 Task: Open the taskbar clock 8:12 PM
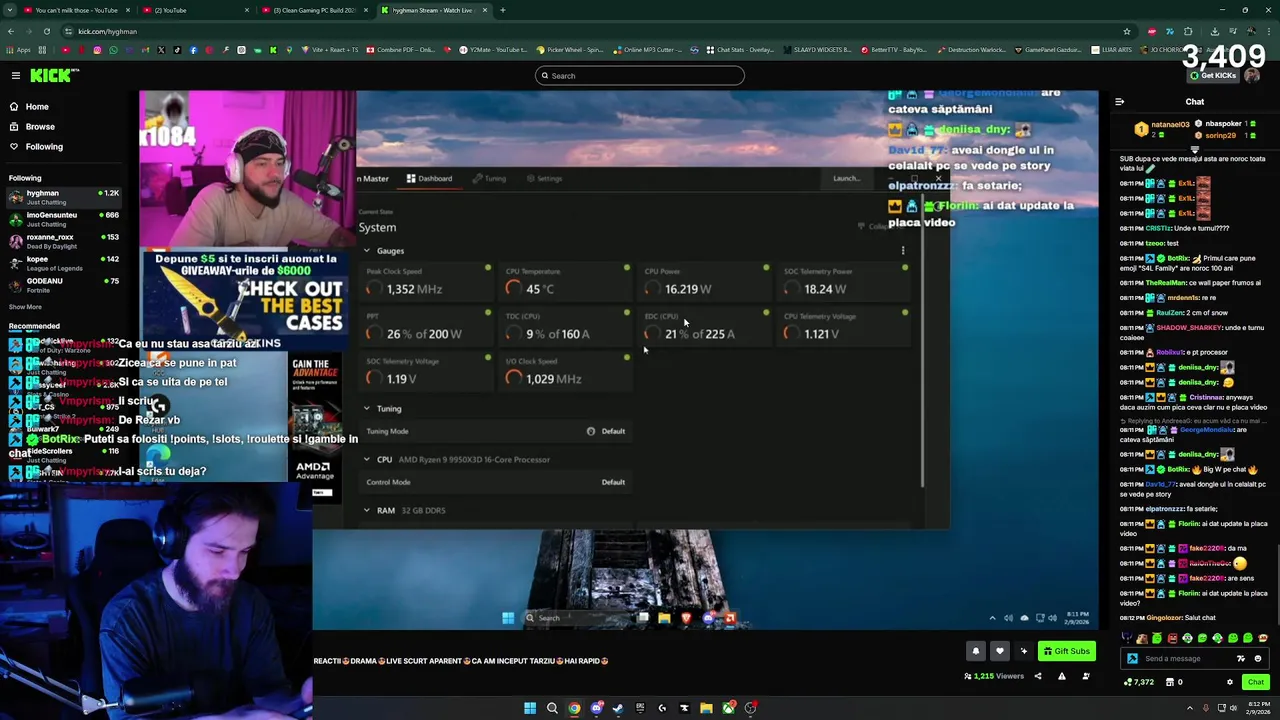click(1259, 708)
